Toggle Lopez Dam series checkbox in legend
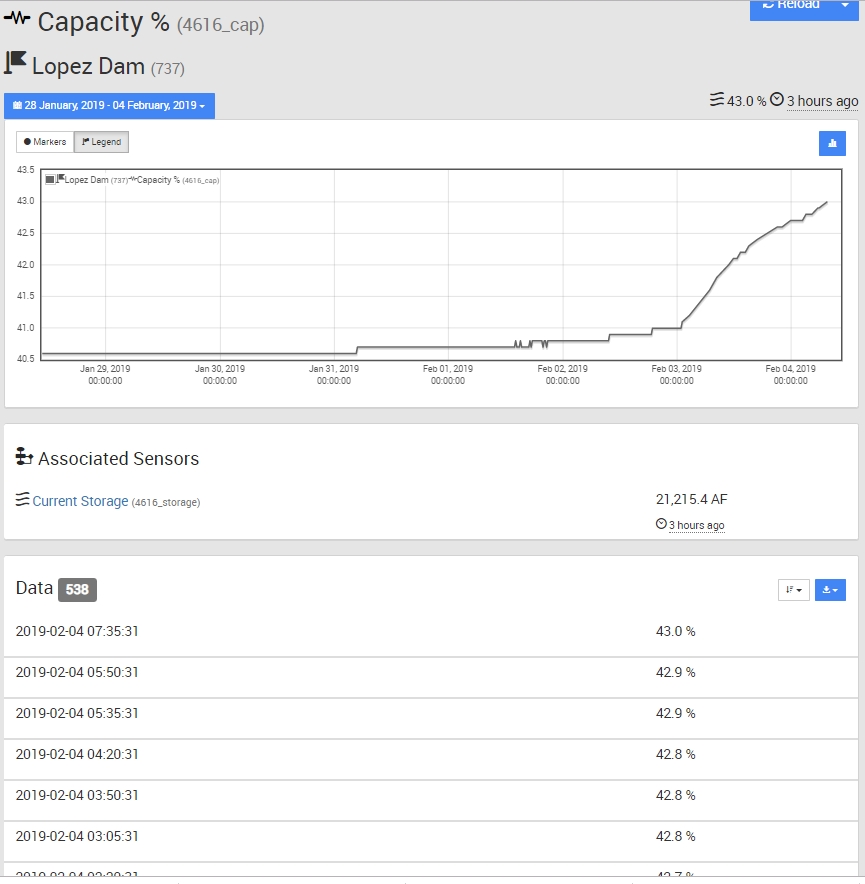The width and height of the screenshot is (865, 884). [x=50, y=180]
